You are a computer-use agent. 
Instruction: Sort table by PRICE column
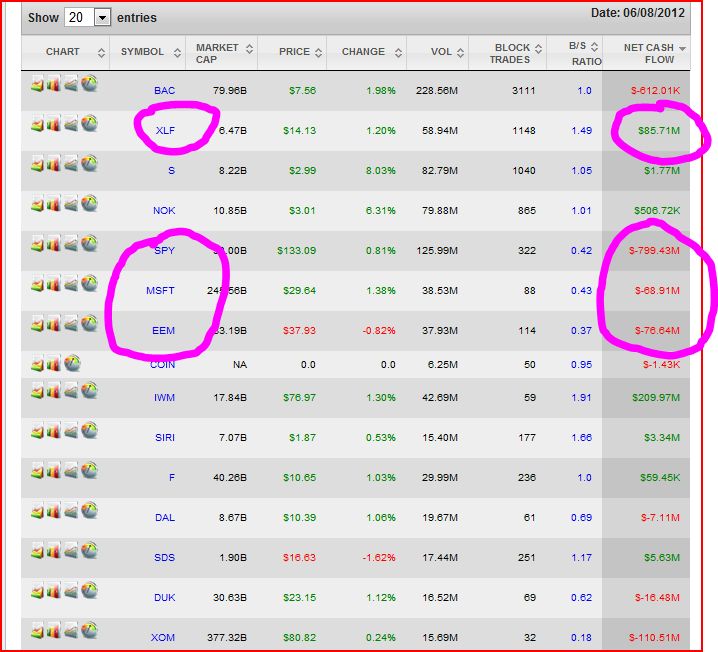pos(292,52)
